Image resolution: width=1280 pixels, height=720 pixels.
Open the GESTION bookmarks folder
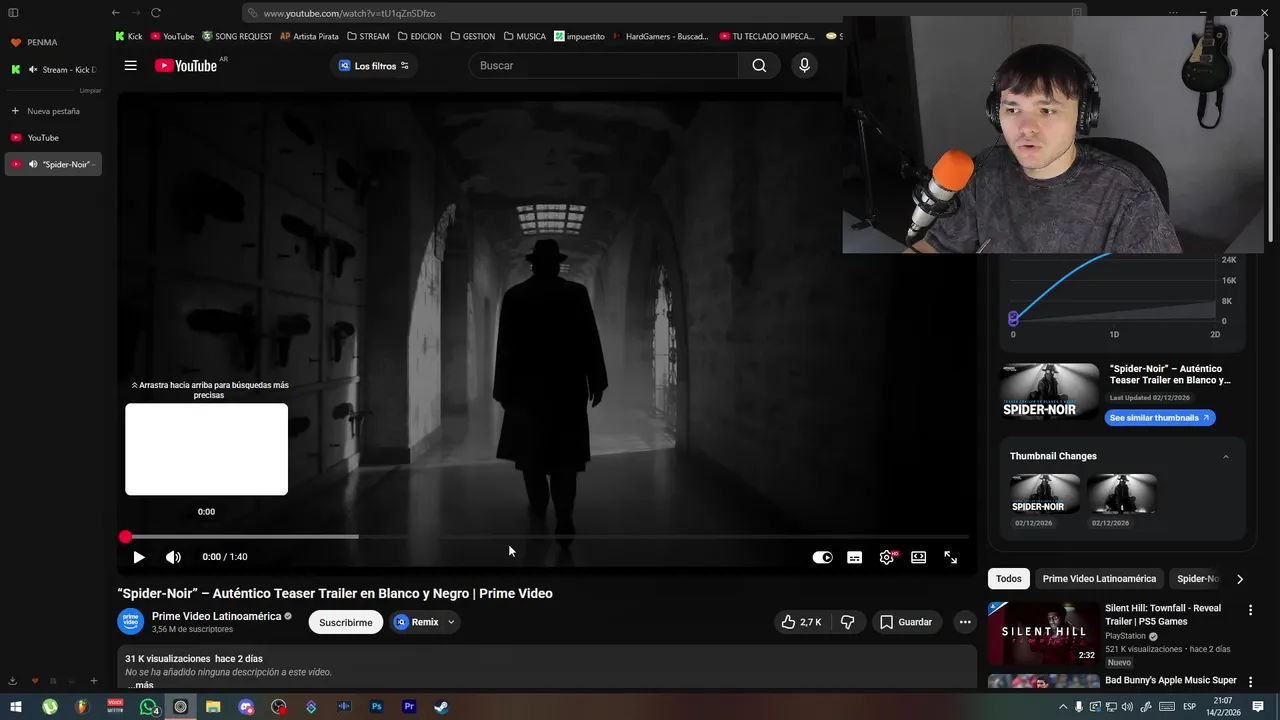point(473,36)
